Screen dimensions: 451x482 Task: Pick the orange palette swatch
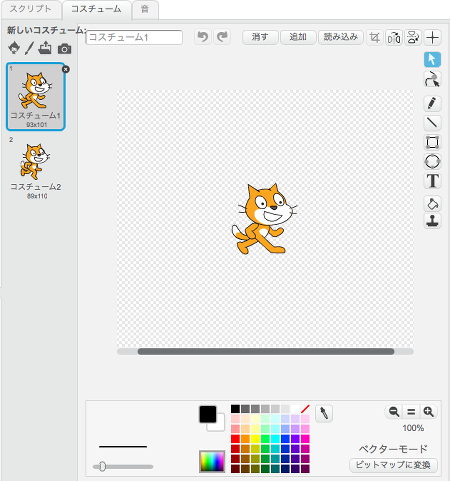[245, 439]
